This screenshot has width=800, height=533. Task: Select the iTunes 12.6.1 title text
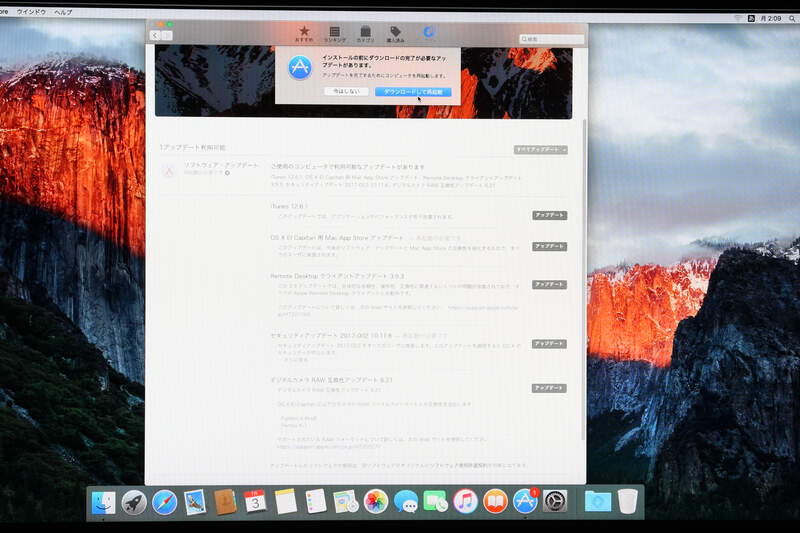289,206
